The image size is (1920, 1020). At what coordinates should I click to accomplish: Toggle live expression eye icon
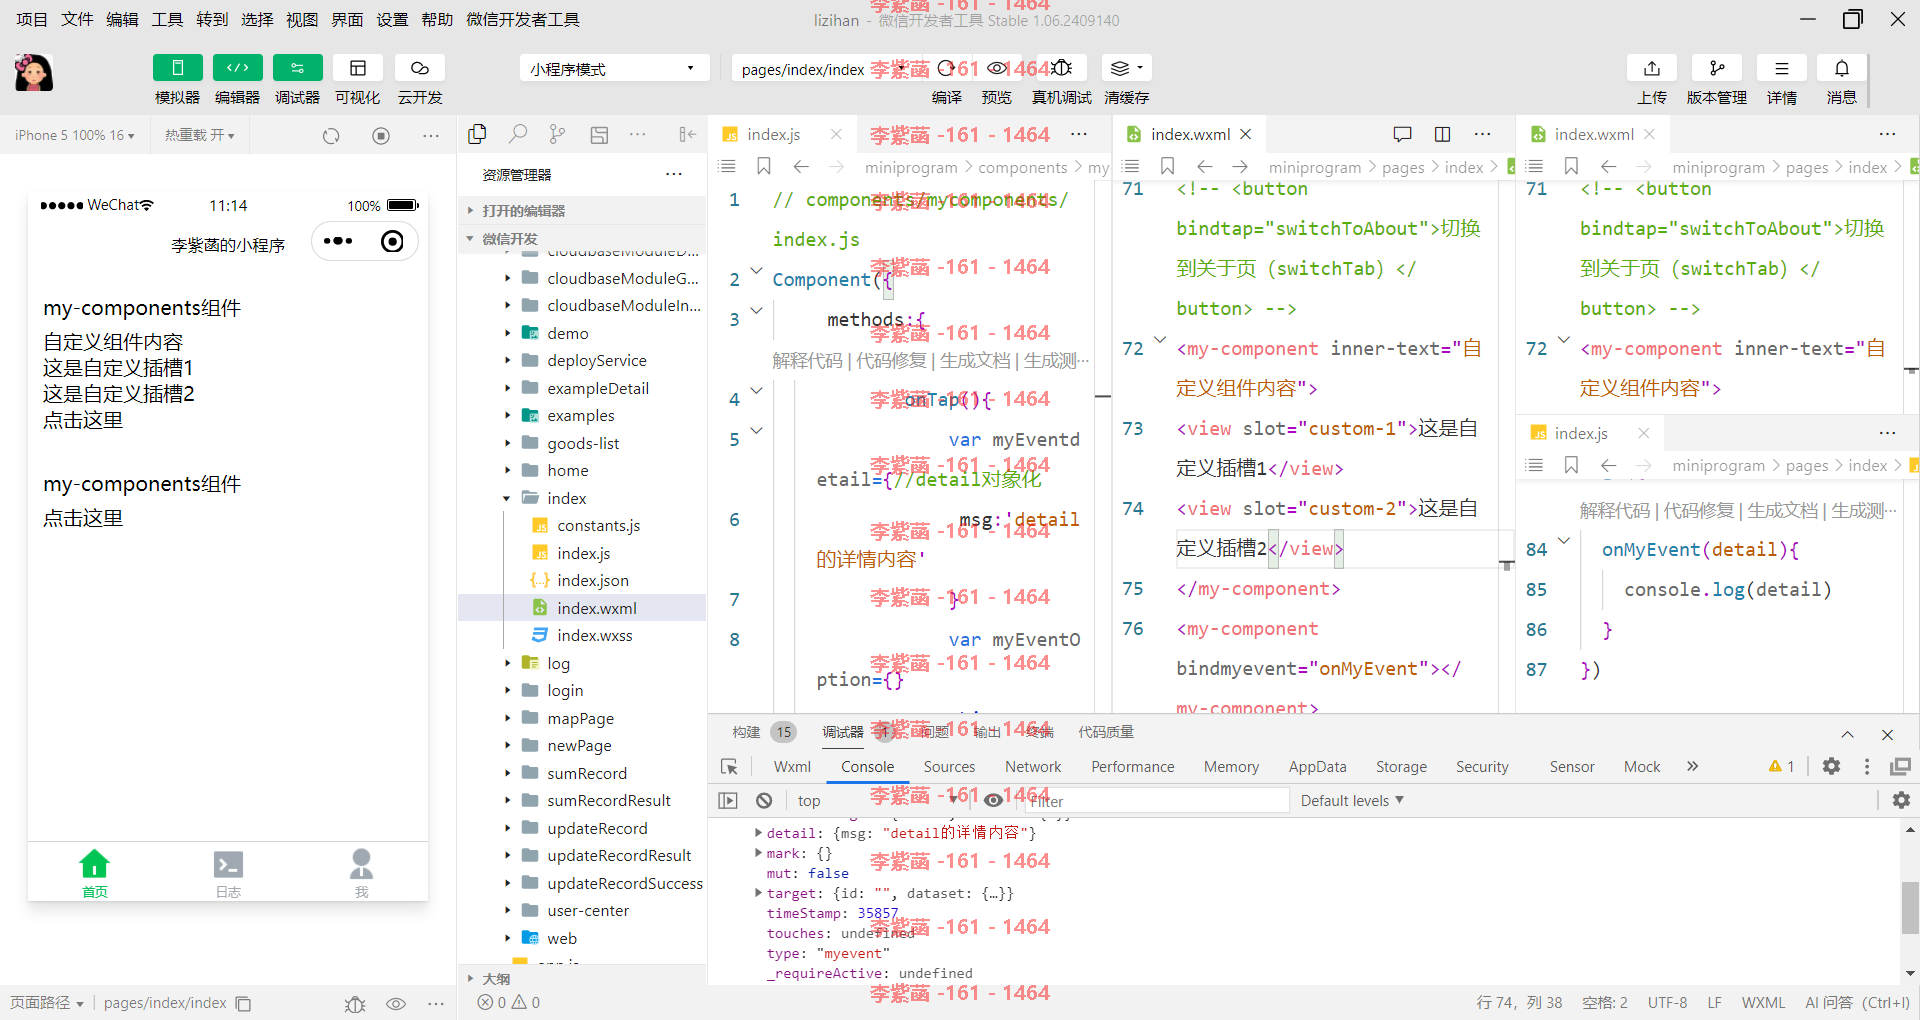[x=993, y=800]
